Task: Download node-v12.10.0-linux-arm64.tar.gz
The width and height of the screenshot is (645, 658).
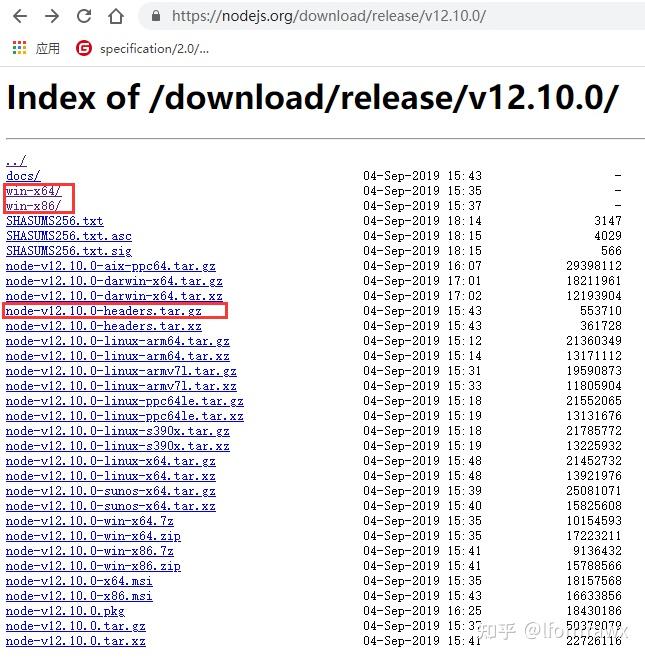Action: [118, 341]
